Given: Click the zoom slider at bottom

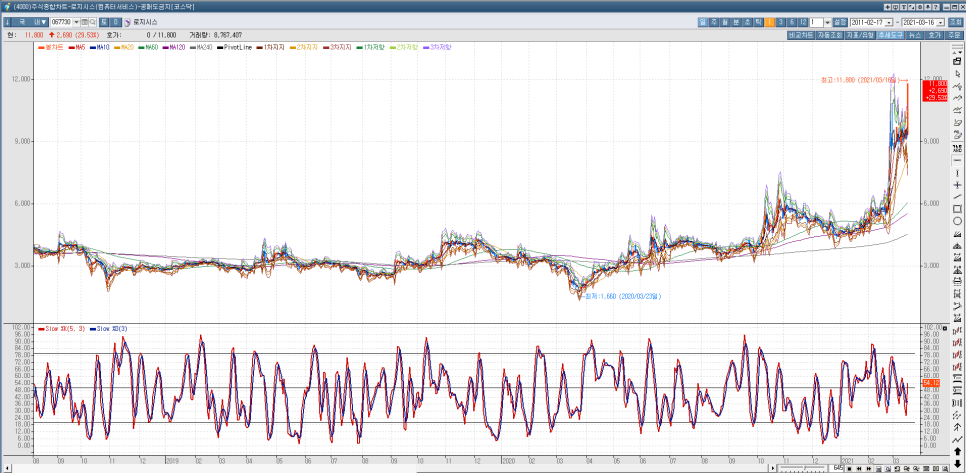Looking at the screenshot, I should tap(803, 469).
